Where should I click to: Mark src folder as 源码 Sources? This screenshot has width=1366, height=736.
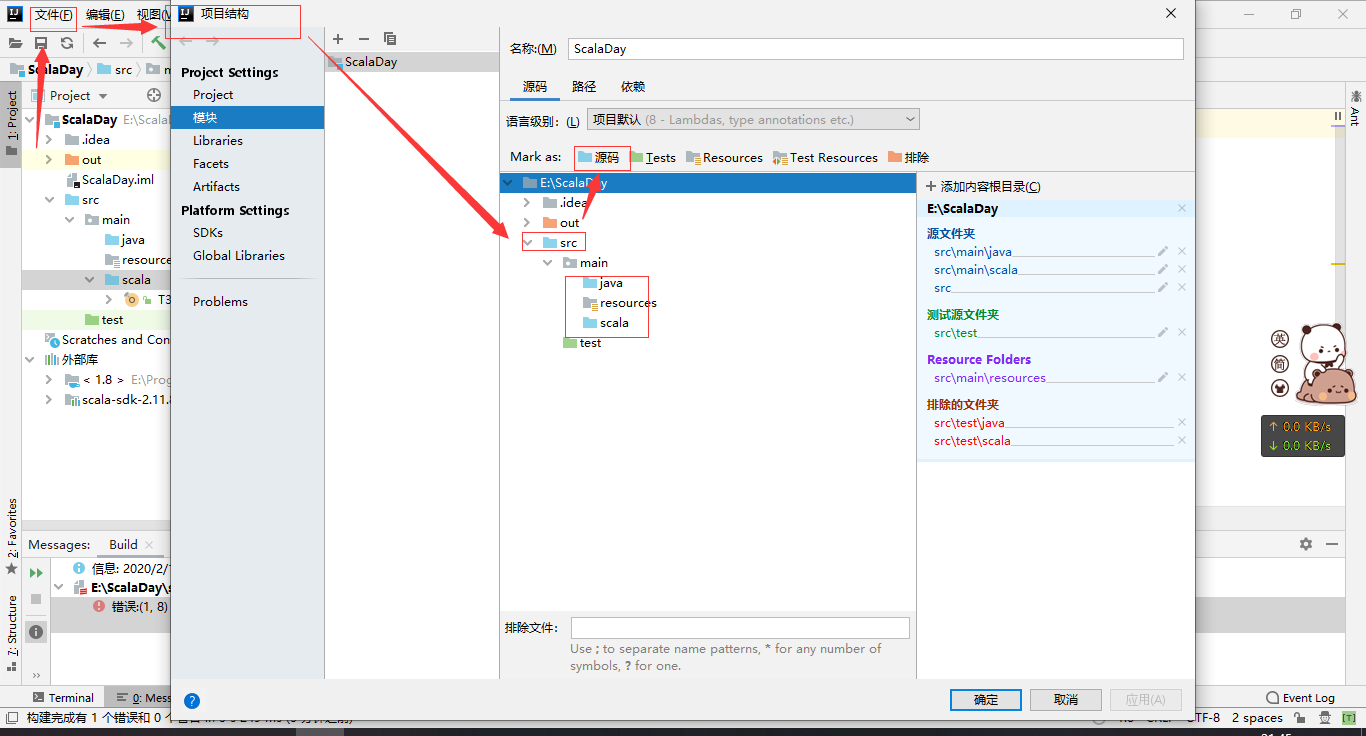coord(603,157)
